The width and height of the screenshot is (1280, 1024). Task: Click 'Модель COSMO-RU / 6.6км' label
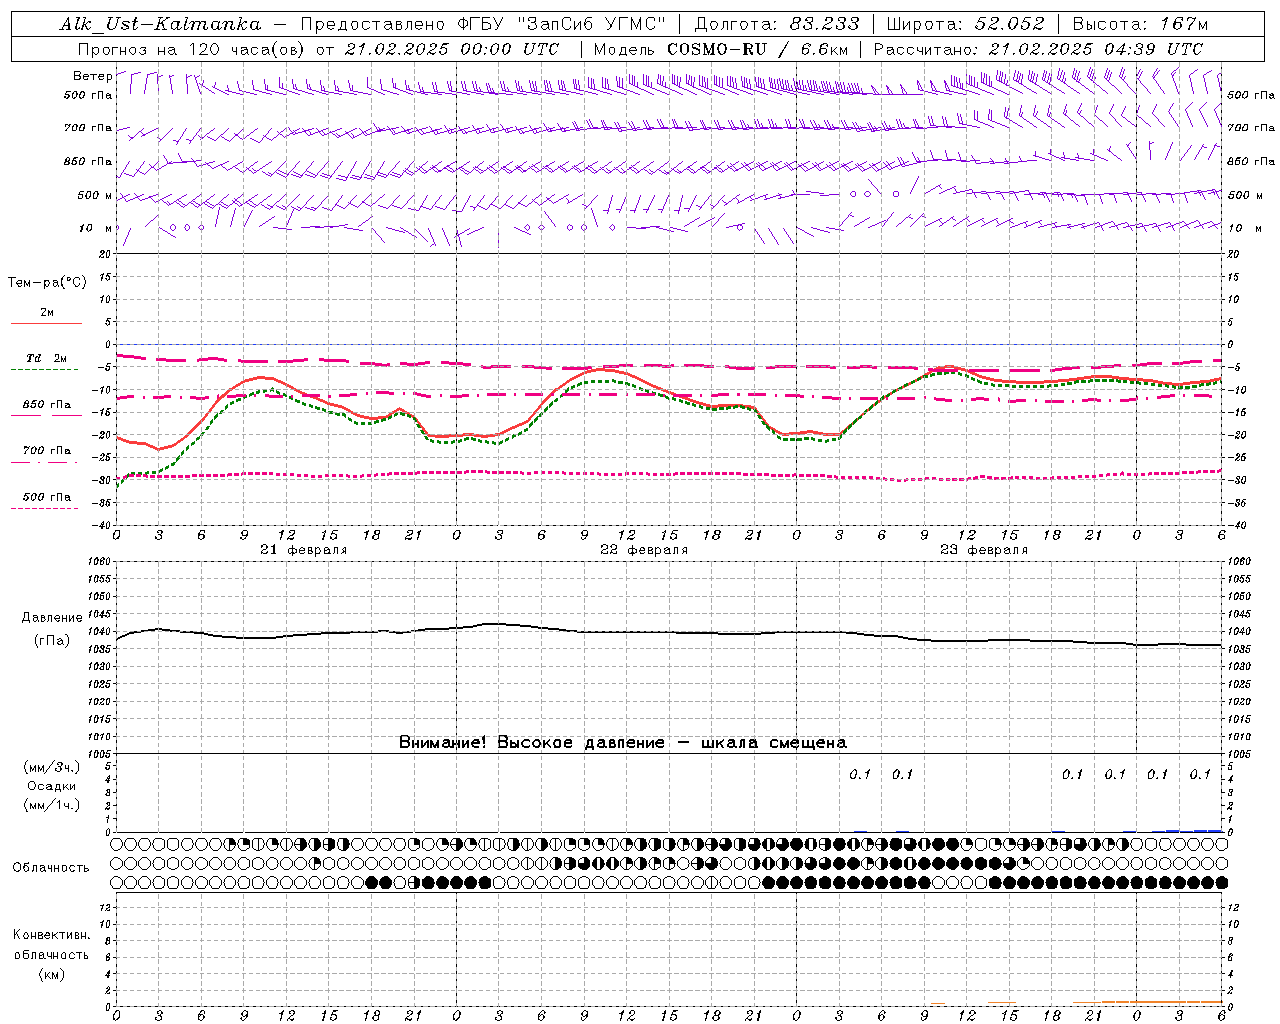[x=720, y=49]
